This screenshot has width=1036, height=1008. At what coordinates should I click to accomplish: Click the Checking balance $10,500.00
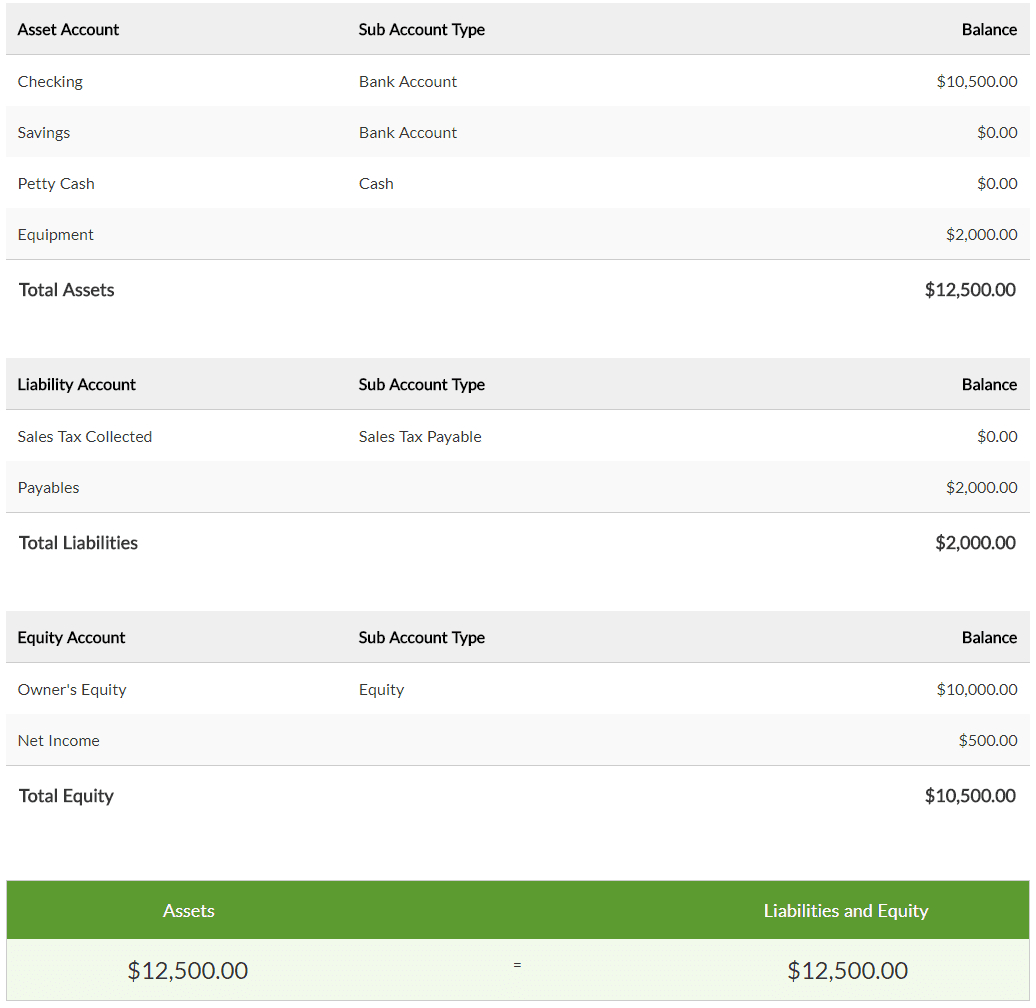976,82
